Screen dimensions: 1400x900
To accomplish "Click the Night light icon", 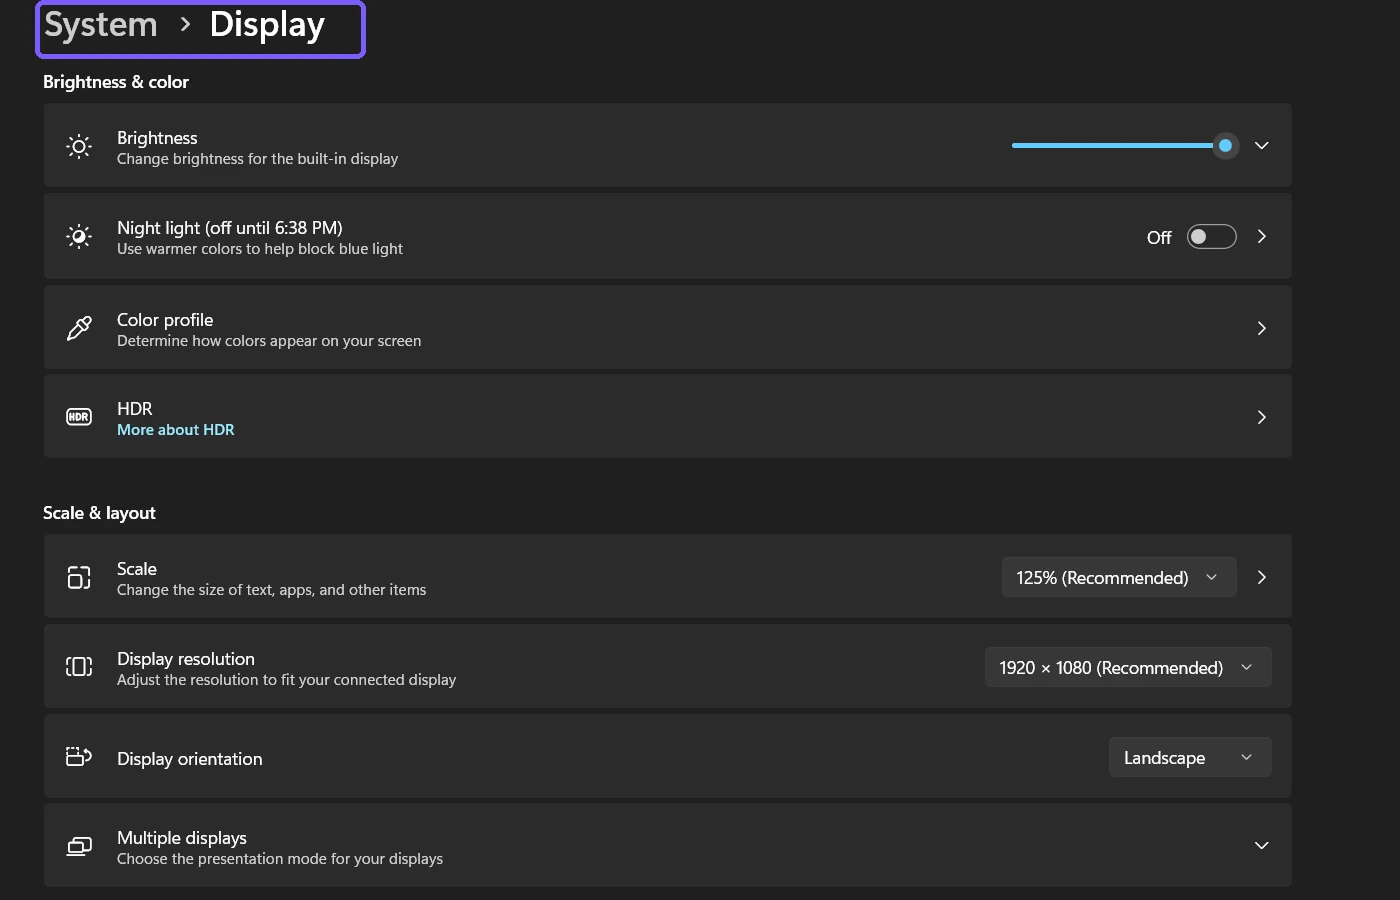I will [x=79, y=237].
